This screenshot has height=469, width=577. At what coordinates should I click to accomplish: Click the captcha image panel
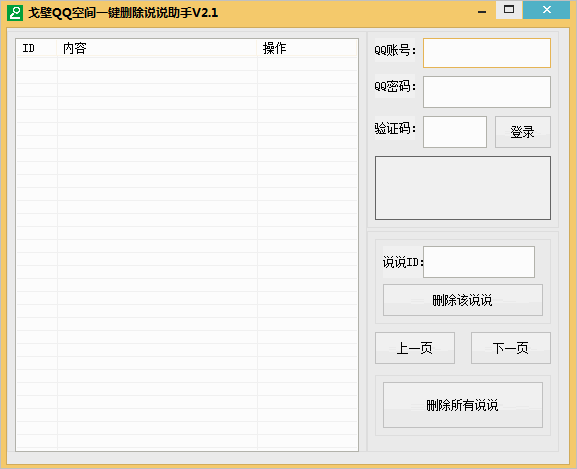click(x=463, y=188)
